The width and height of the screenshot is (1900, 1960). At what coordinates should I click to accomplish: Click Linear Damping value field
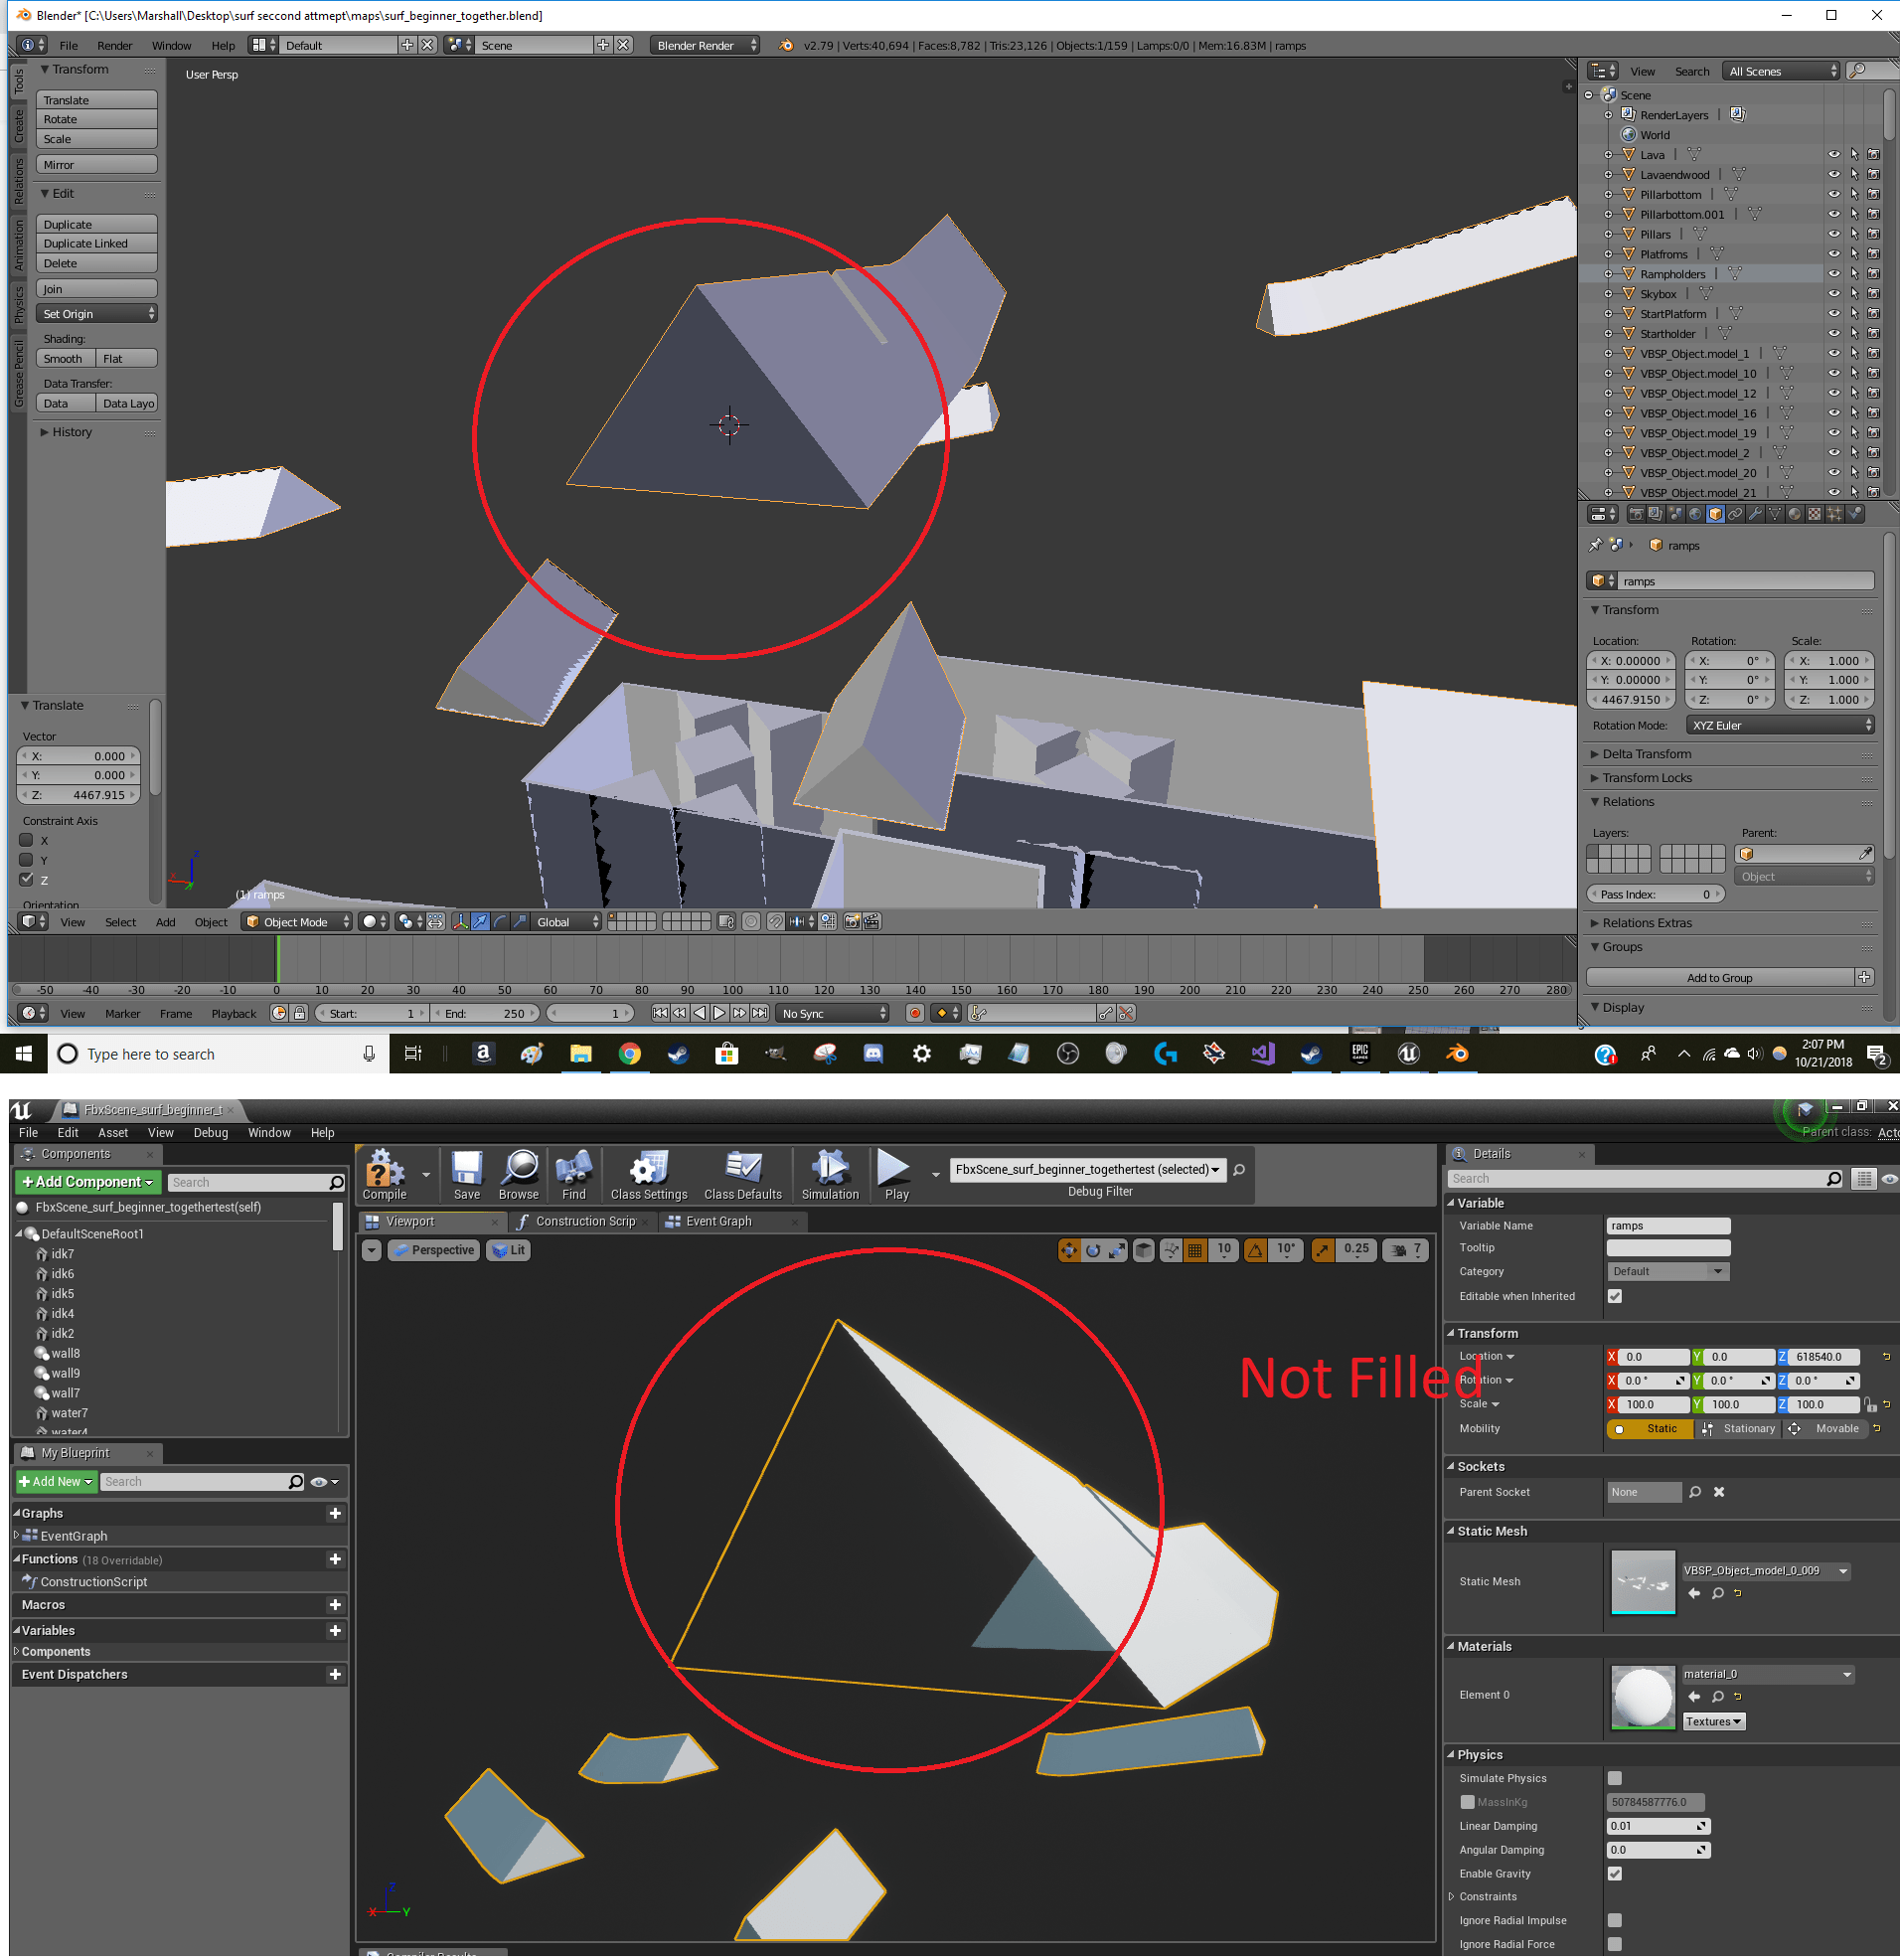(x=1658, y=1826)
